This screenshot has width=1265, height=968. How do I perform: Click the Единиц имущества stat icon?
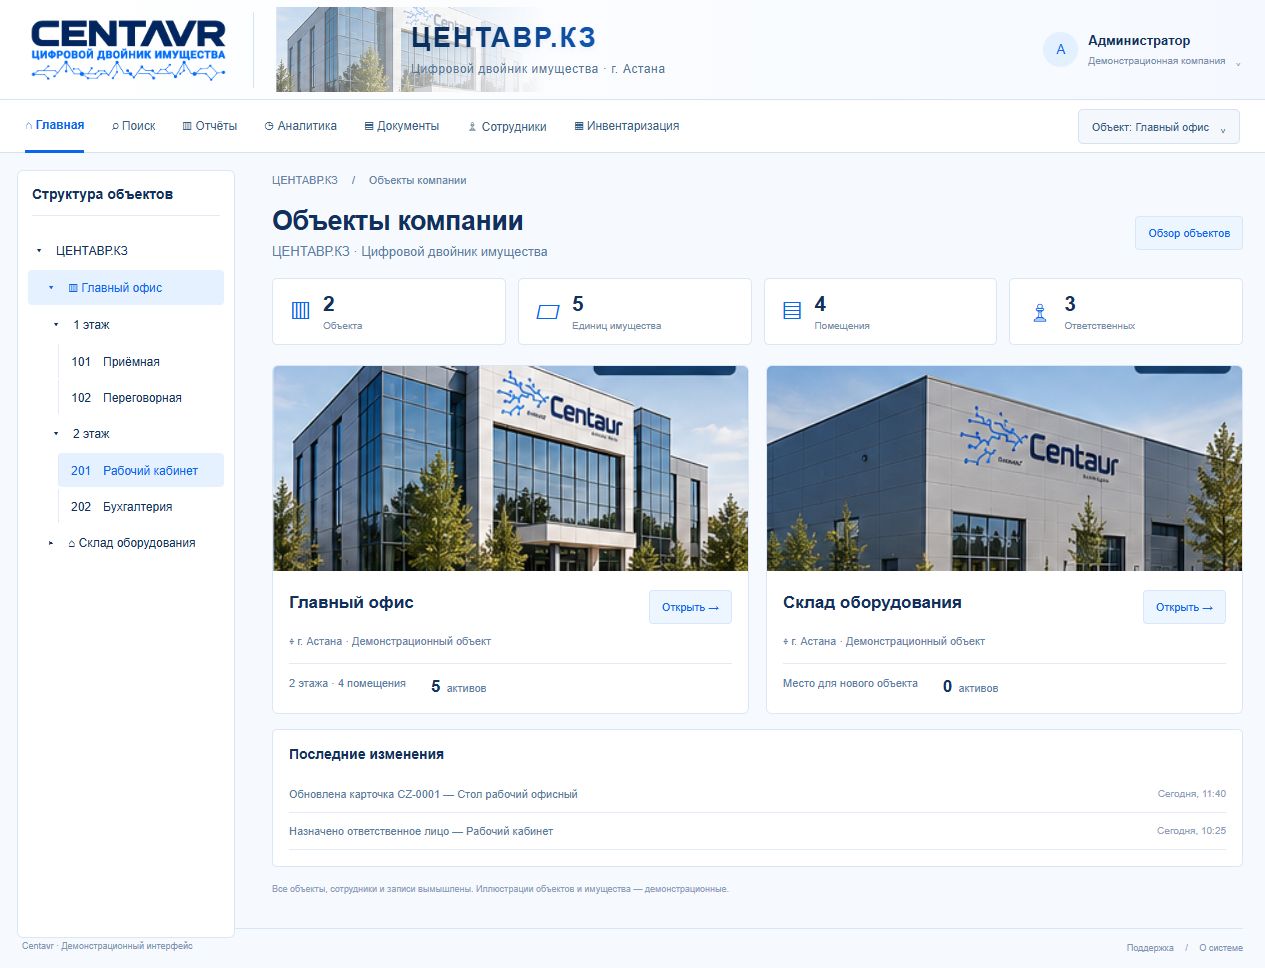[x=547, y=311]
